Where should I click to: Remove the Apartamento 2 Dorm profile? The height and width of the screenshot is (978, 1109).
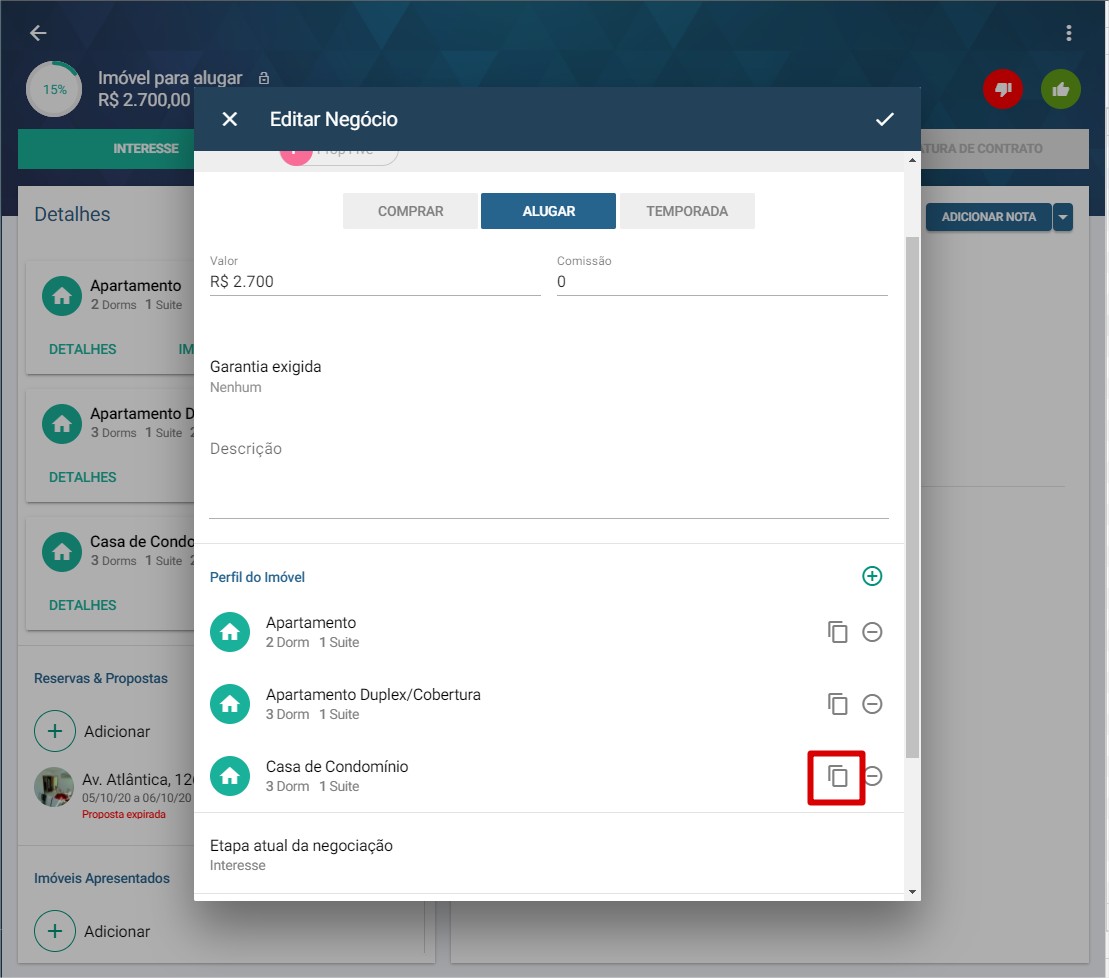pos(872,631)
